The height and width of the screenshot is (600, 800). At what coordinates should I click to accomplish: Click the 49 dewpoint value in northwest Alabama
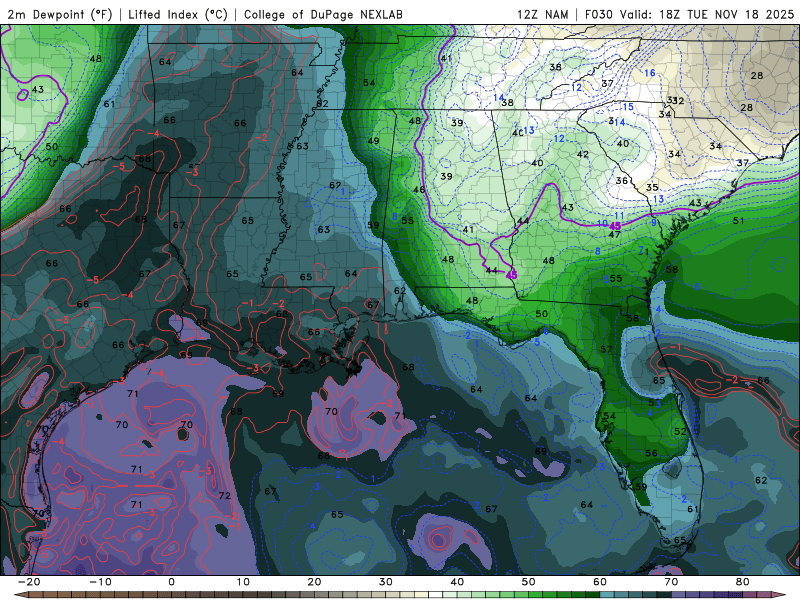click(373, 141)
